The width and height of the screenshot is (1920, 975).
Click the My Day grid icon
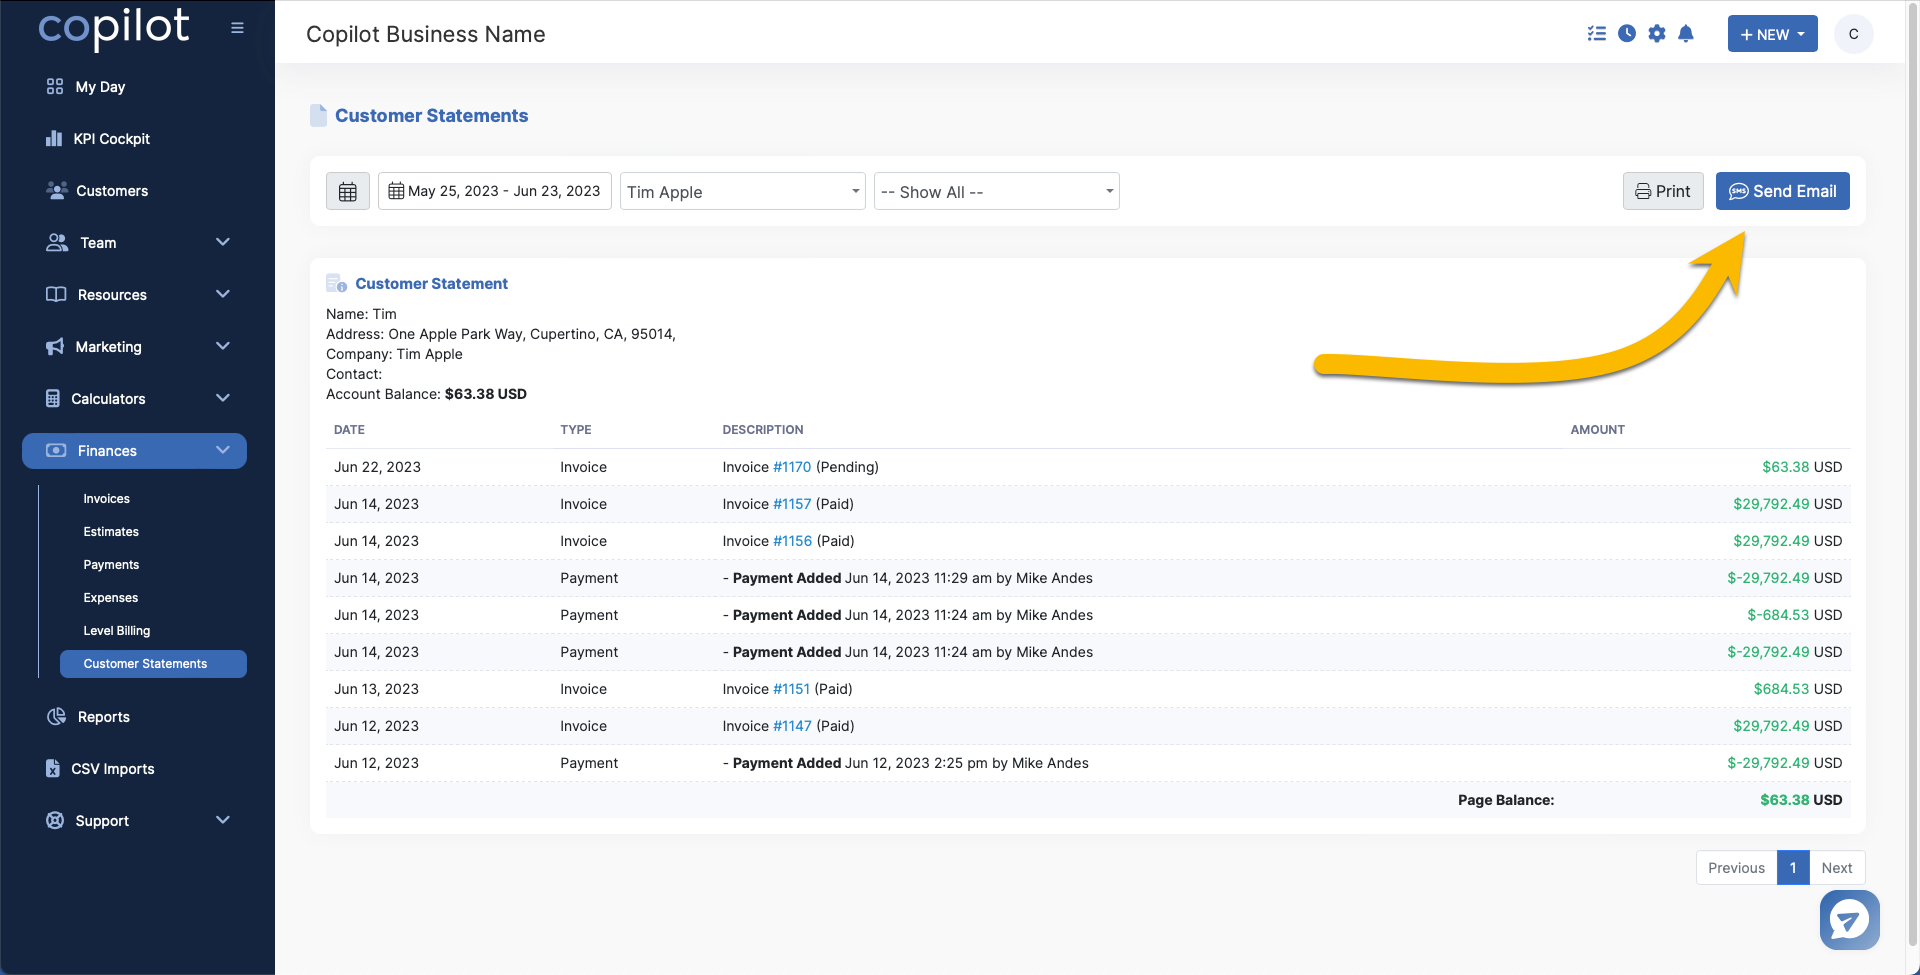pyautogui.click(x=55, y=87)
